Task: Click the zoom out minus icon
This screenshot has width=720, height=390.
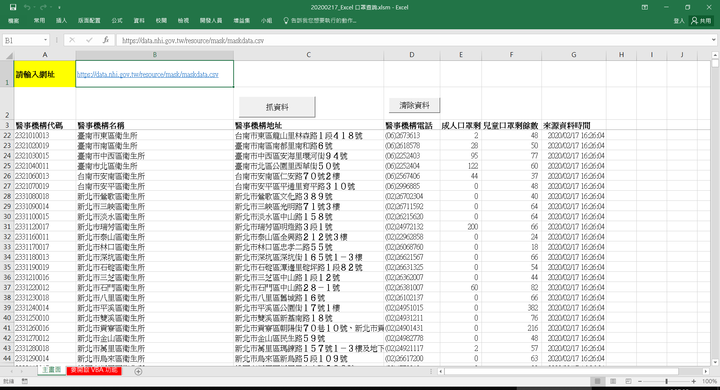Action: pos(640,381)
